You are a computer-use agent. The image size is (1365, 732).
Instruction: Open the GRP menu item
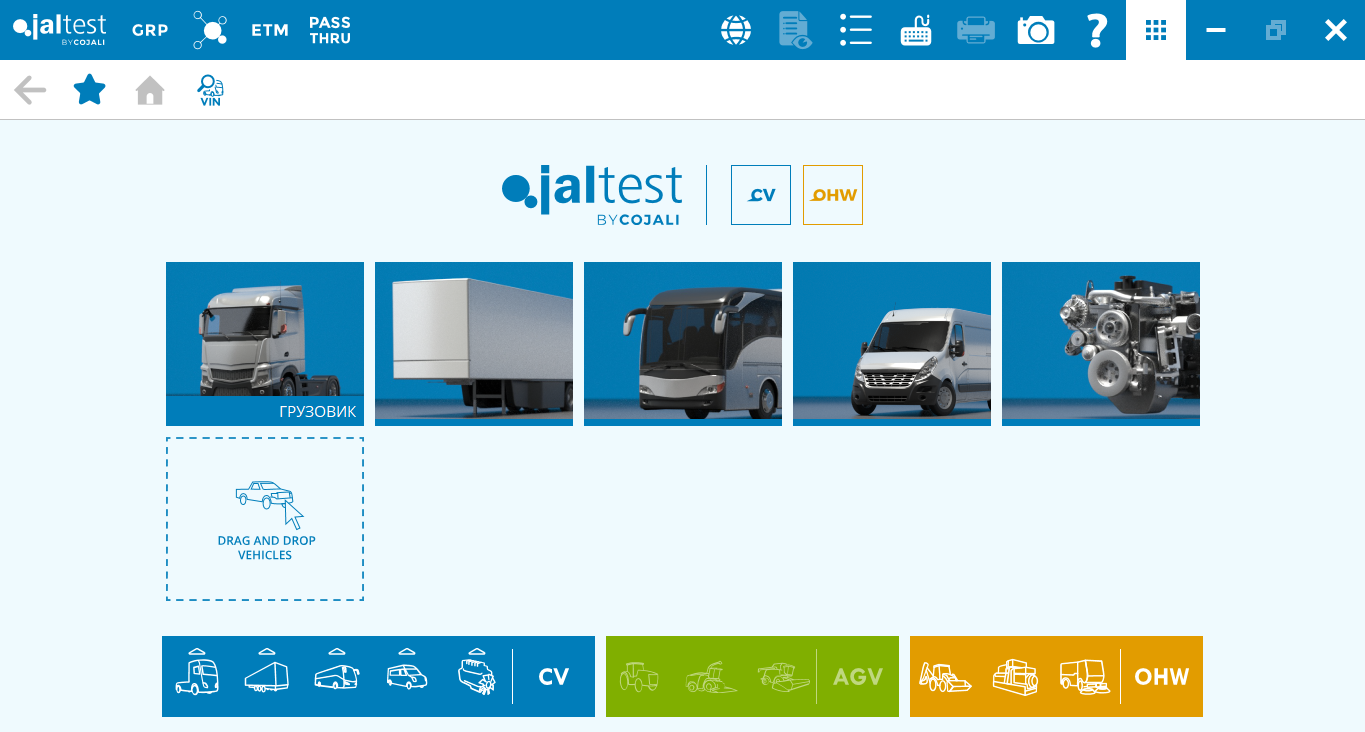pos(150,30)
